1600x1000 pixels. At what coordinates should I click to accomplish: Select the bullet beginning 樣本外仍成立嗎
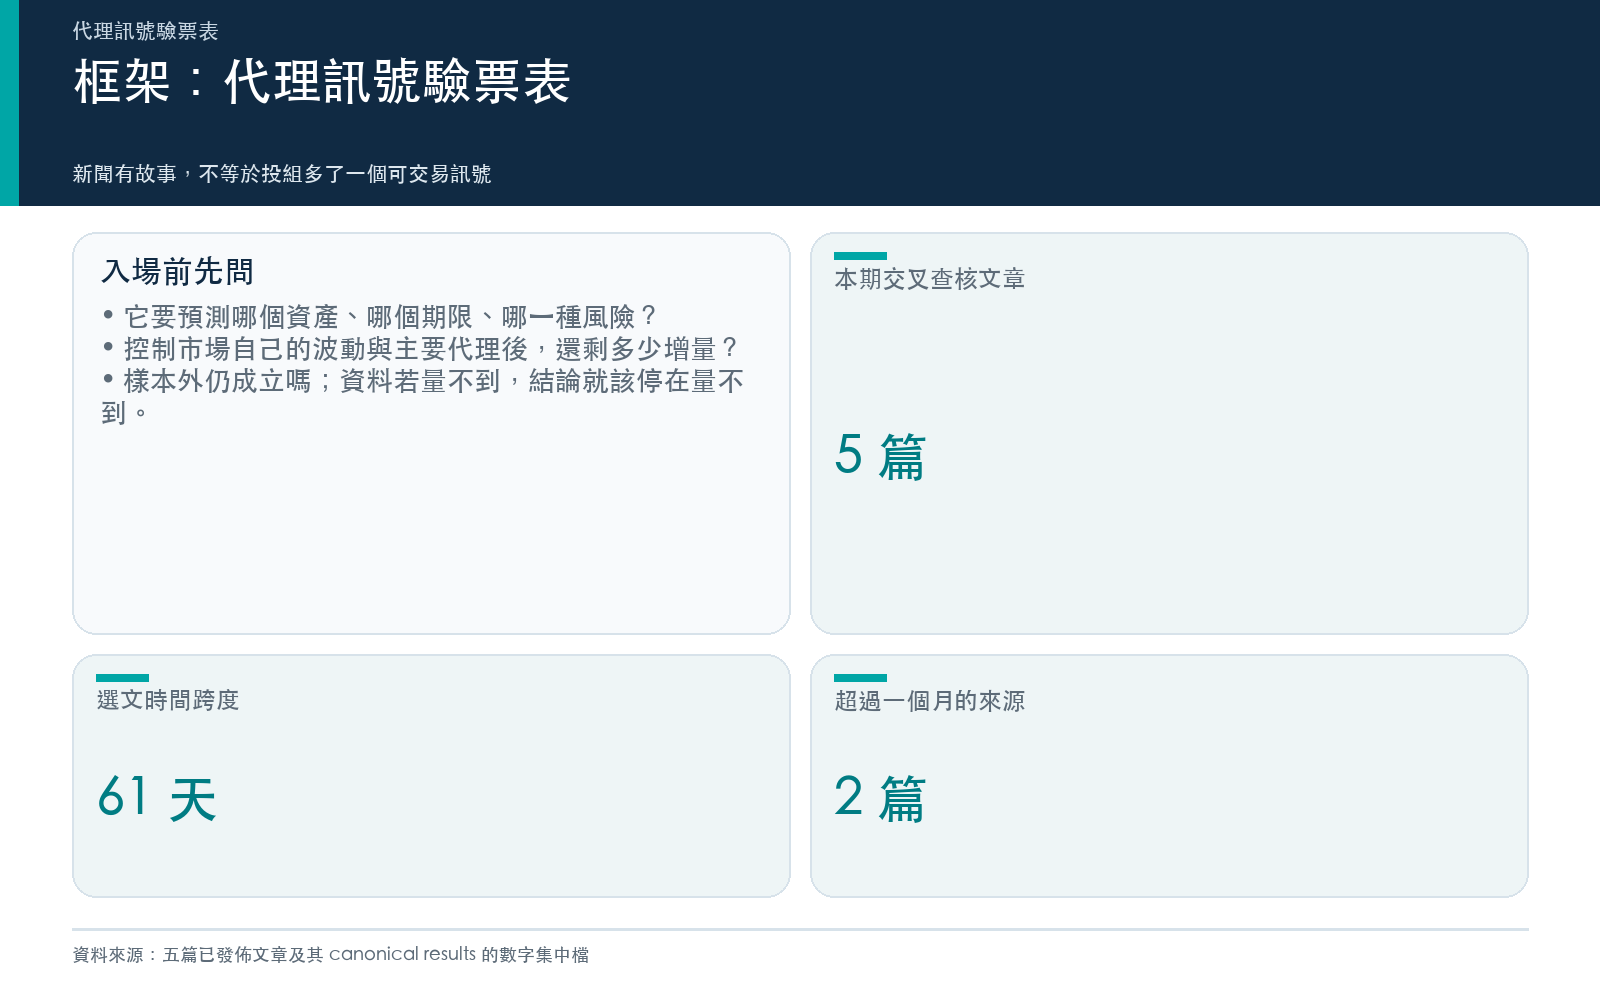pyautogui.click(x=423, y=397)
